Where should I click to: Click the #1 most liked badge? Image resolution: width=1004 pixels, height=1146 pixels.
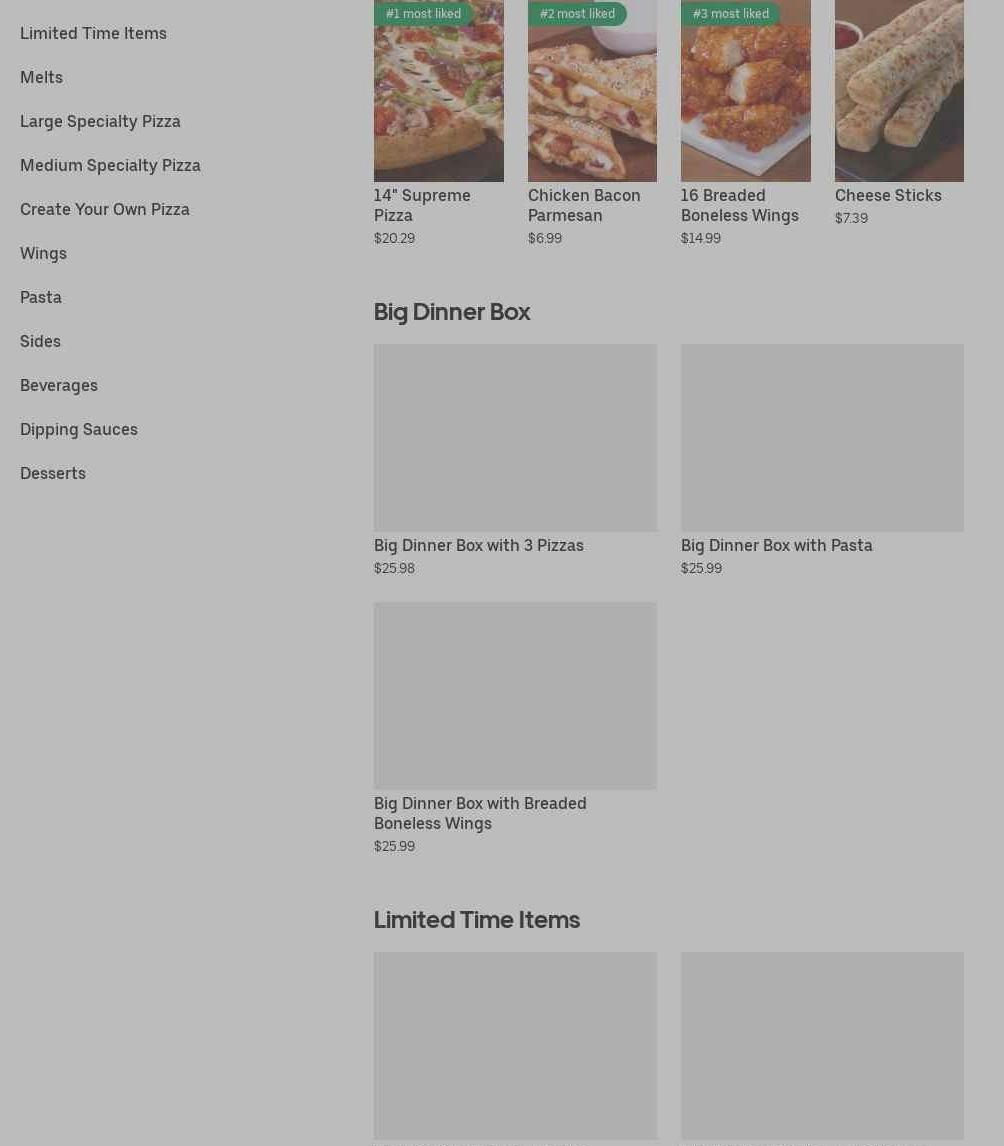pyautogui.click(x=423, y=13)
